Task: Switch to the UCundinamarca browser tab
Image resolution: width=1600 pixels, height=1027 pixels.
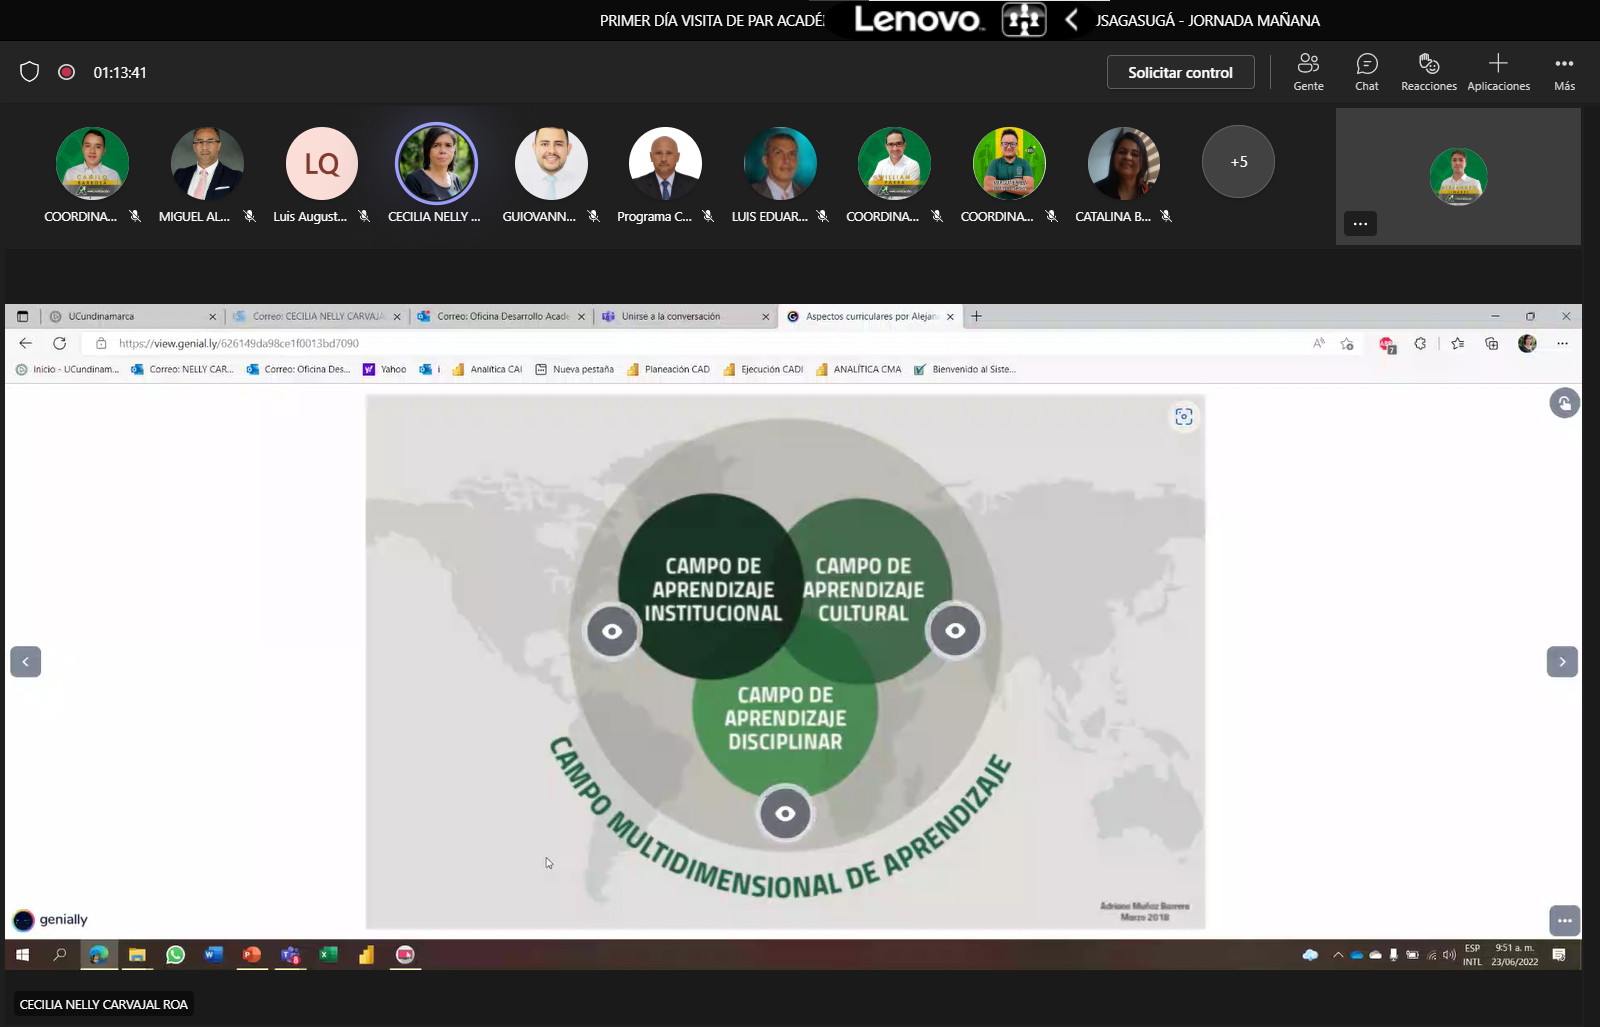Action: [x=132, y=316]
